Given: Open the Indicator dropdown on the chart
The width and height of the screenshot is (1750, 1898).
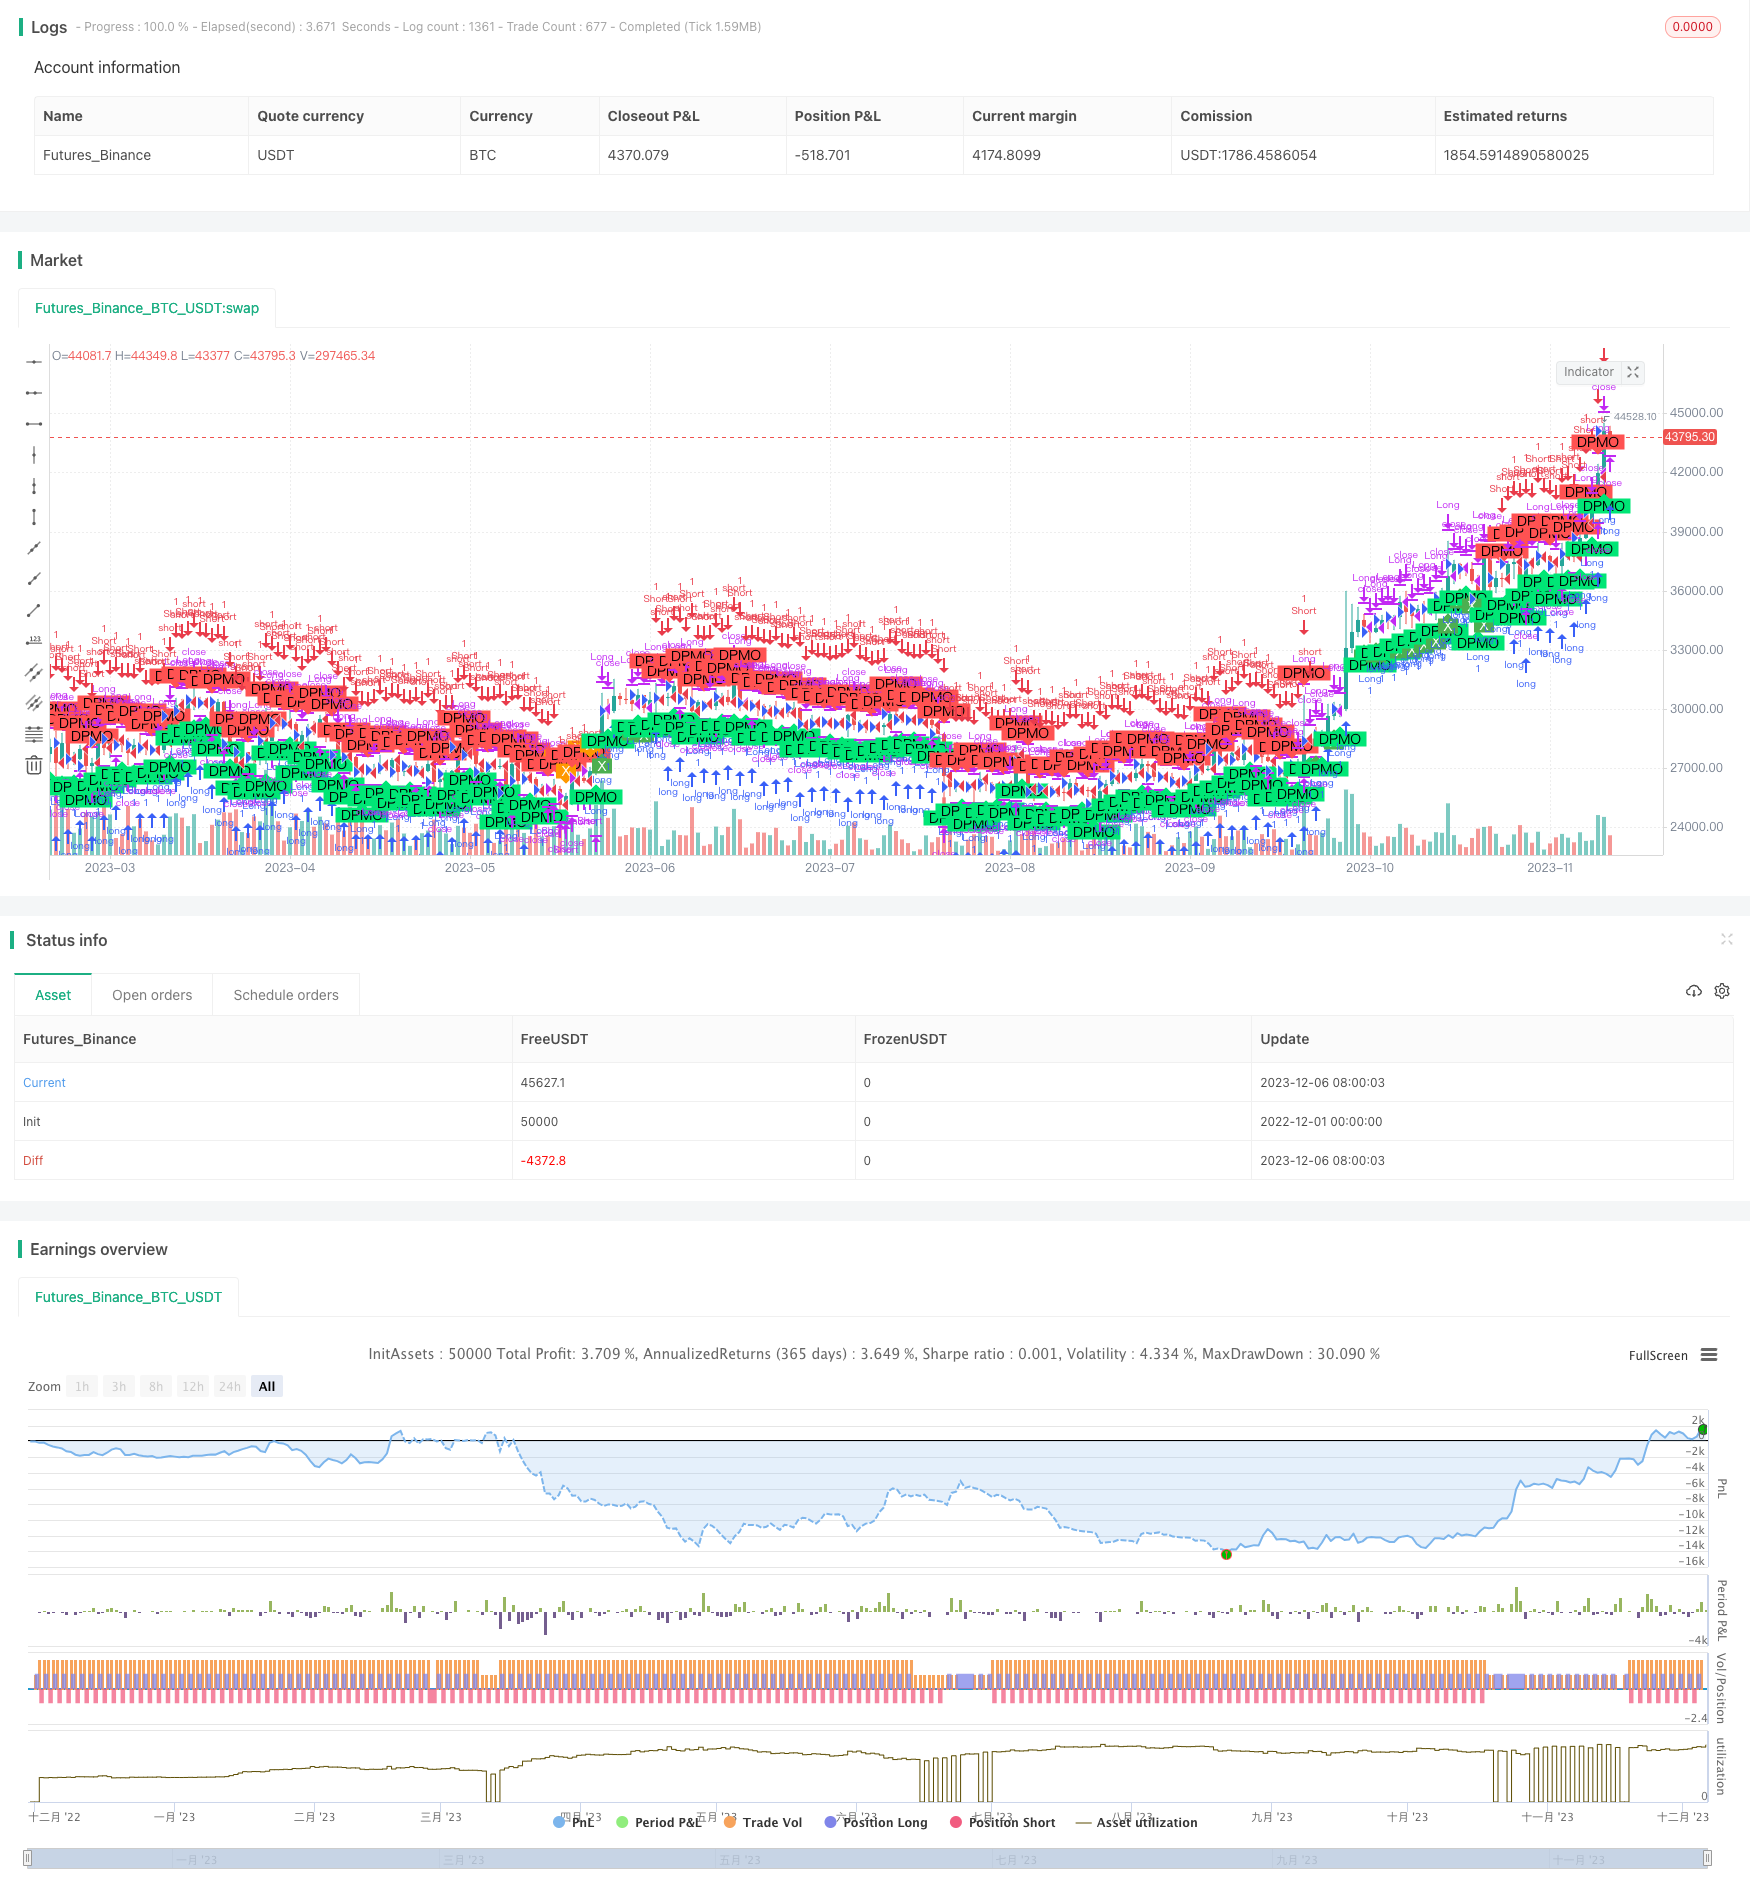Looking at the screenshot, I should point(1588,372).
